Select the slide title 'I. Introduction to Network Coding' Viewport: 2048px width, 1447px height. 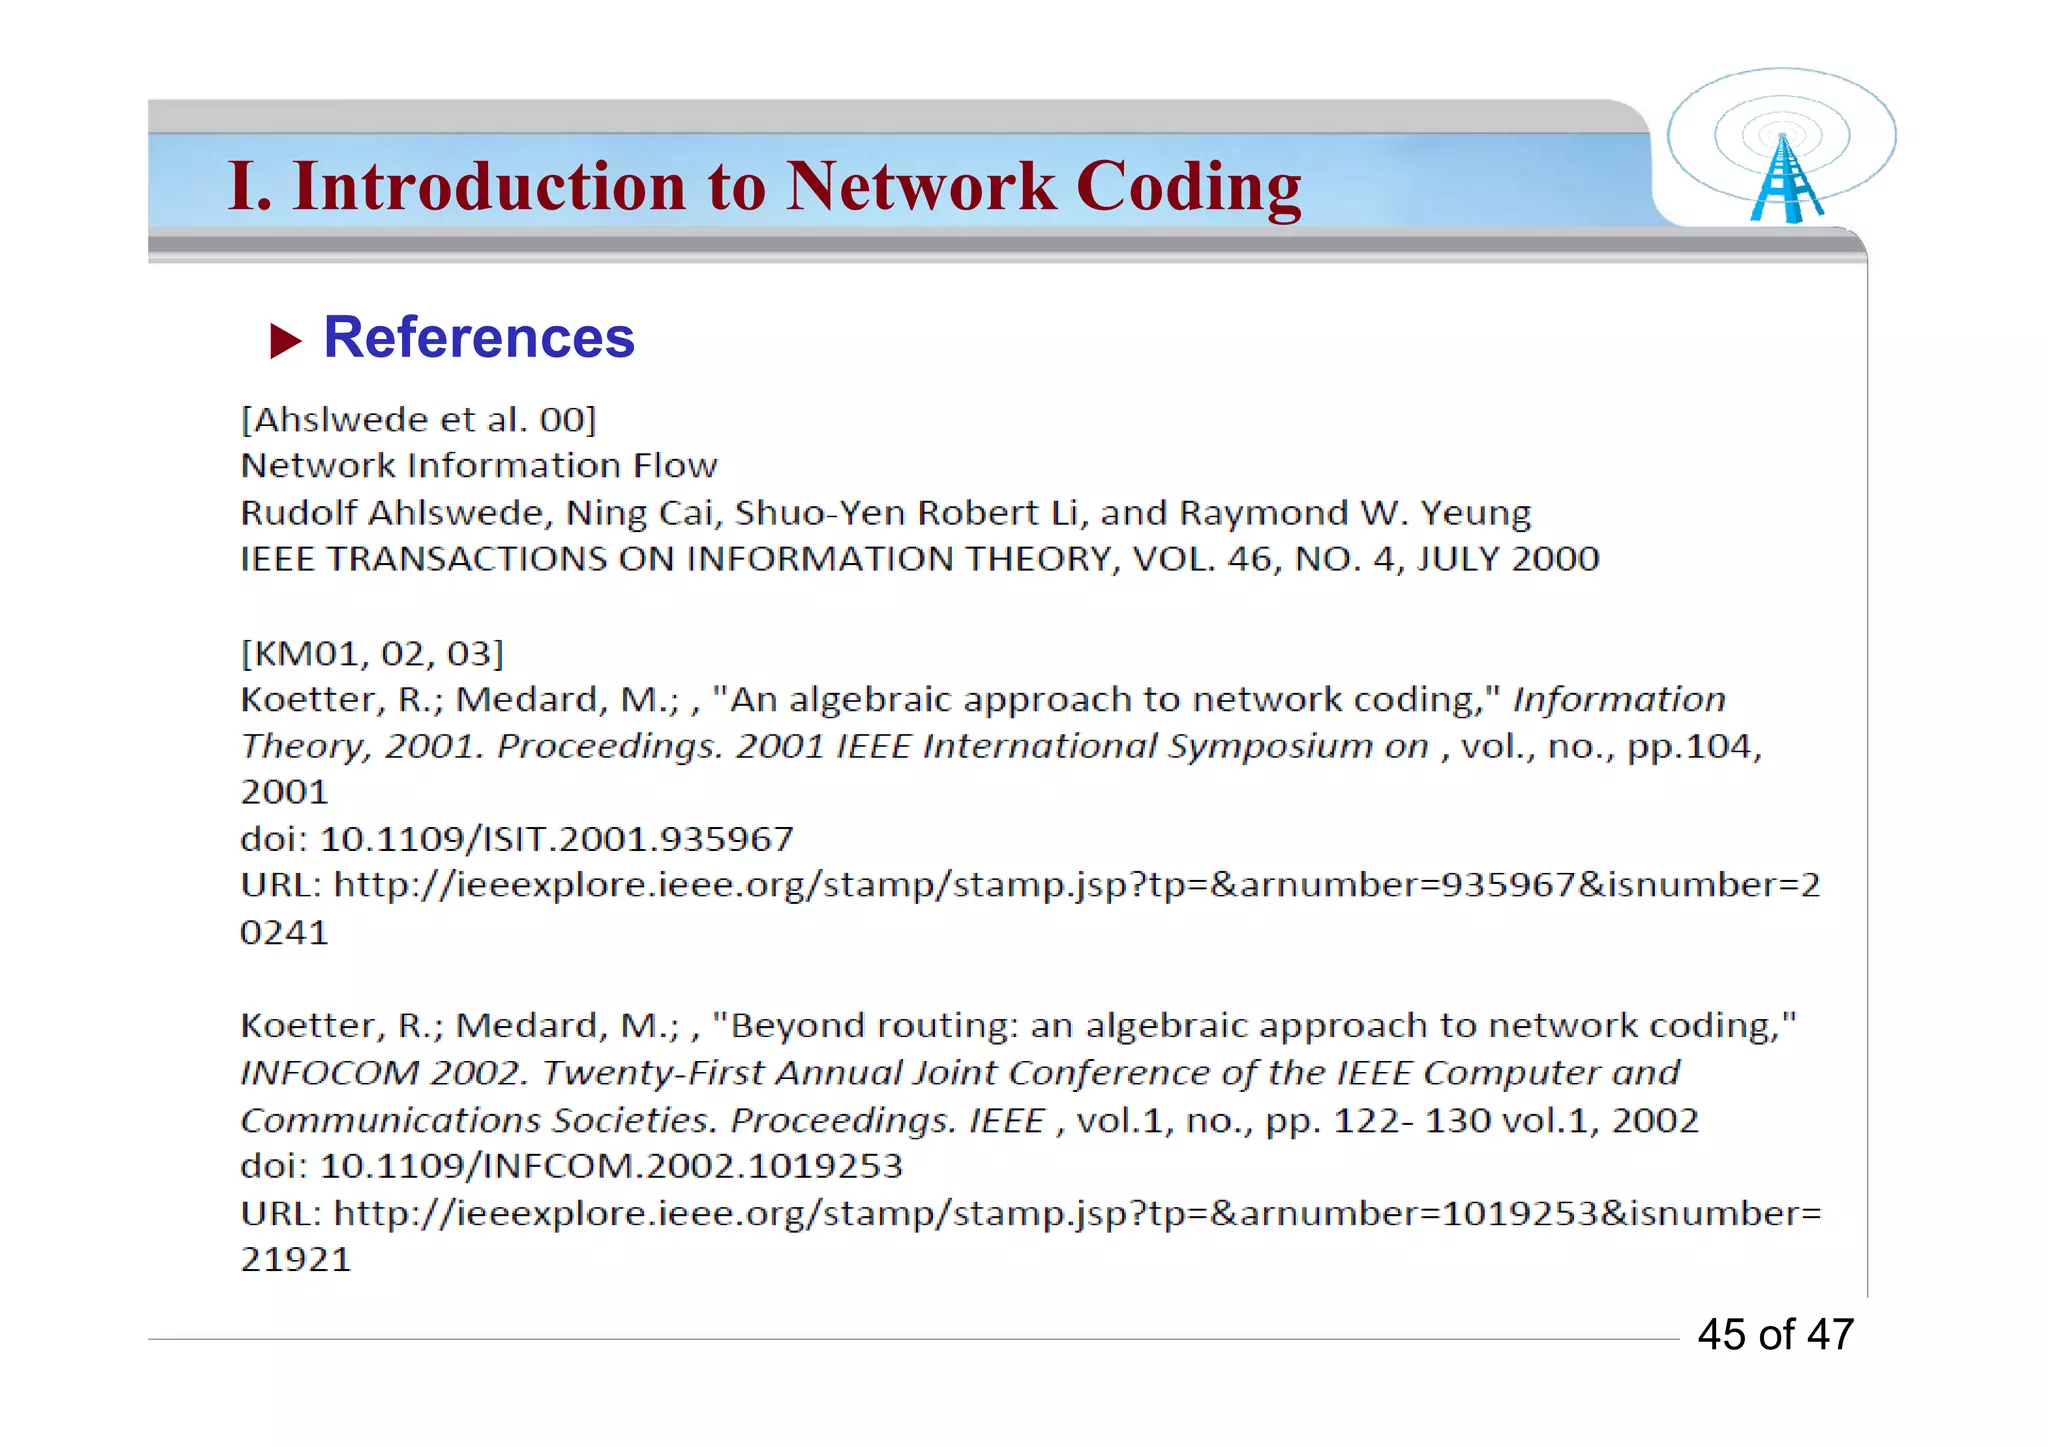764,187
